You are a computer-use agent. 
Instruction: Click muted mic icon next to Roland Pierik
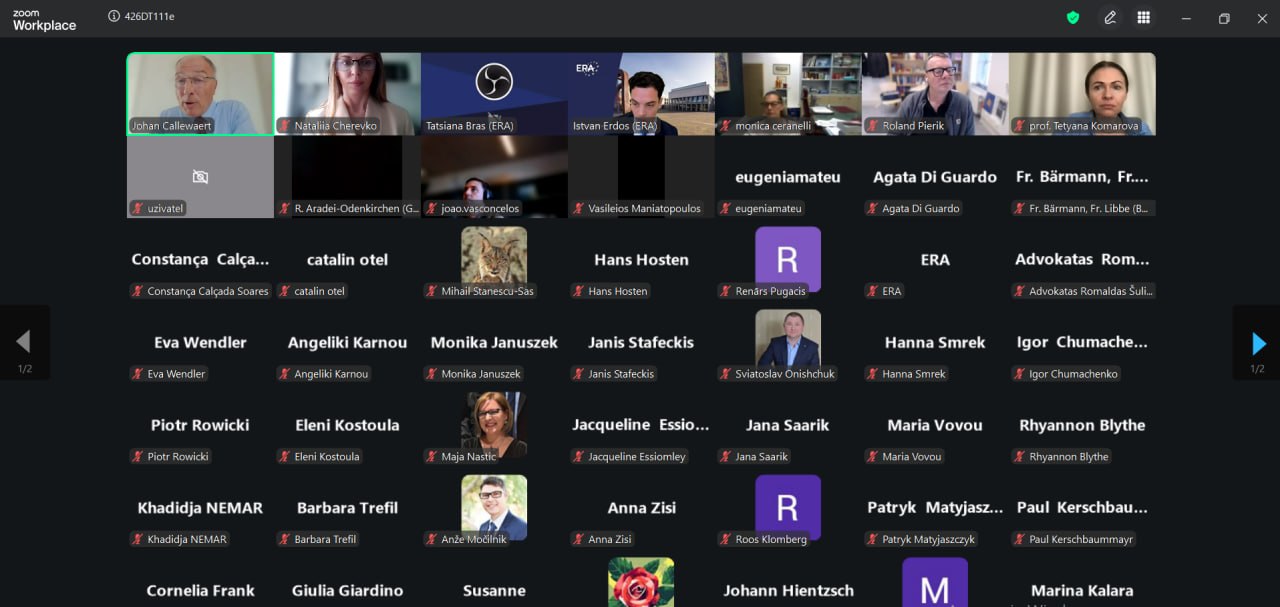871,126
